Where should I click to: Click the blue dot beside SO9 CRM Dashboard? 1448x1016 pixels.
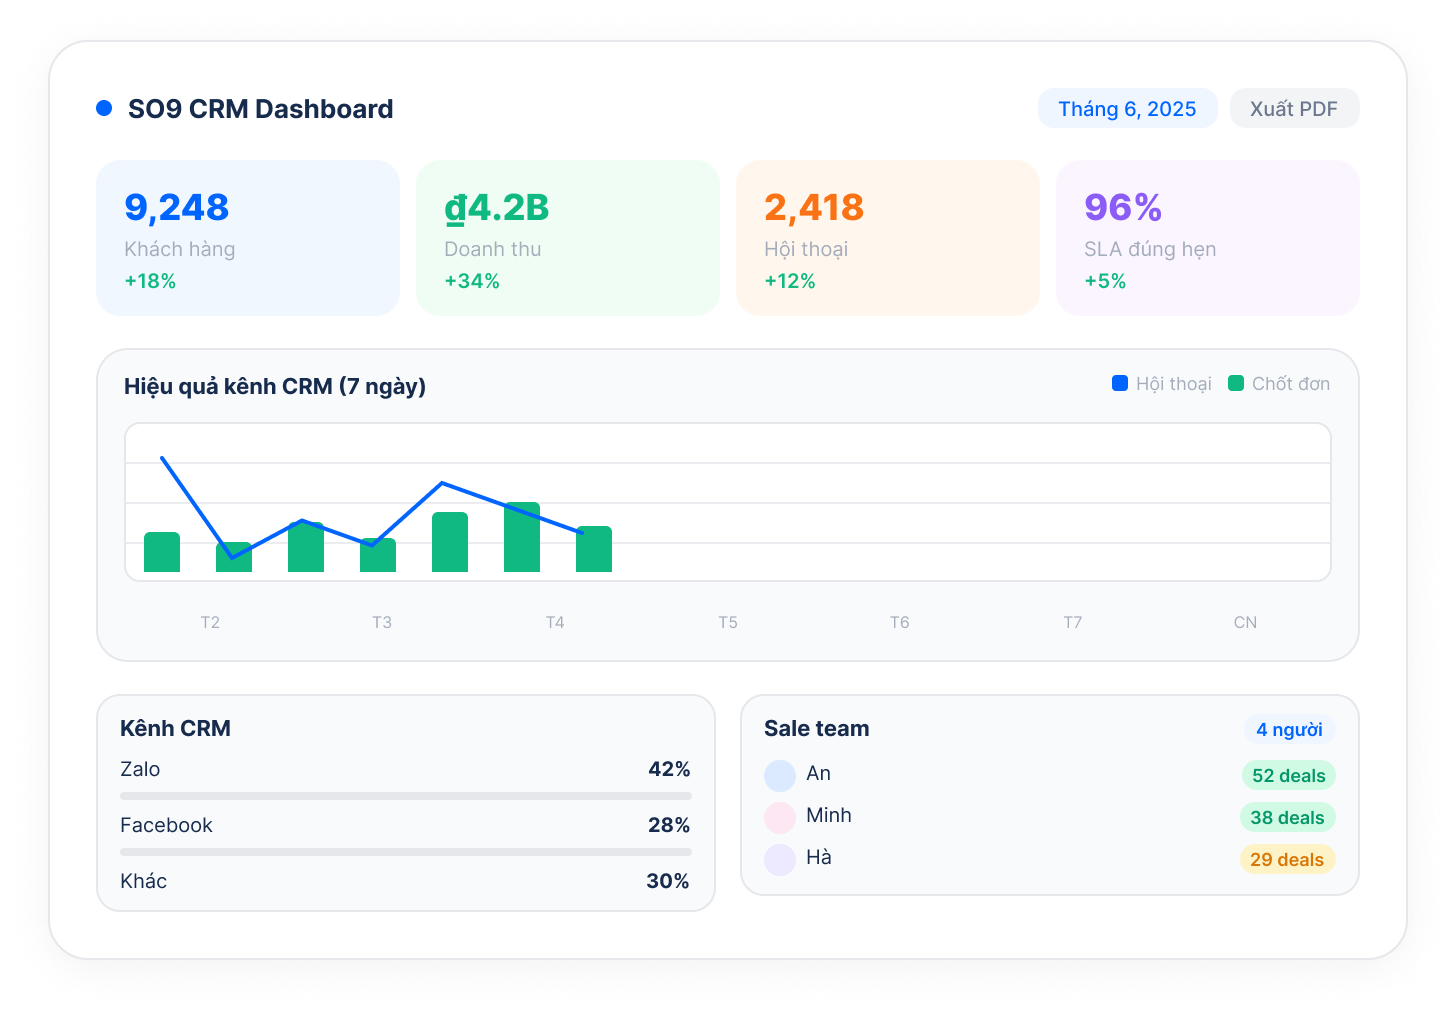tap(104, 108)
